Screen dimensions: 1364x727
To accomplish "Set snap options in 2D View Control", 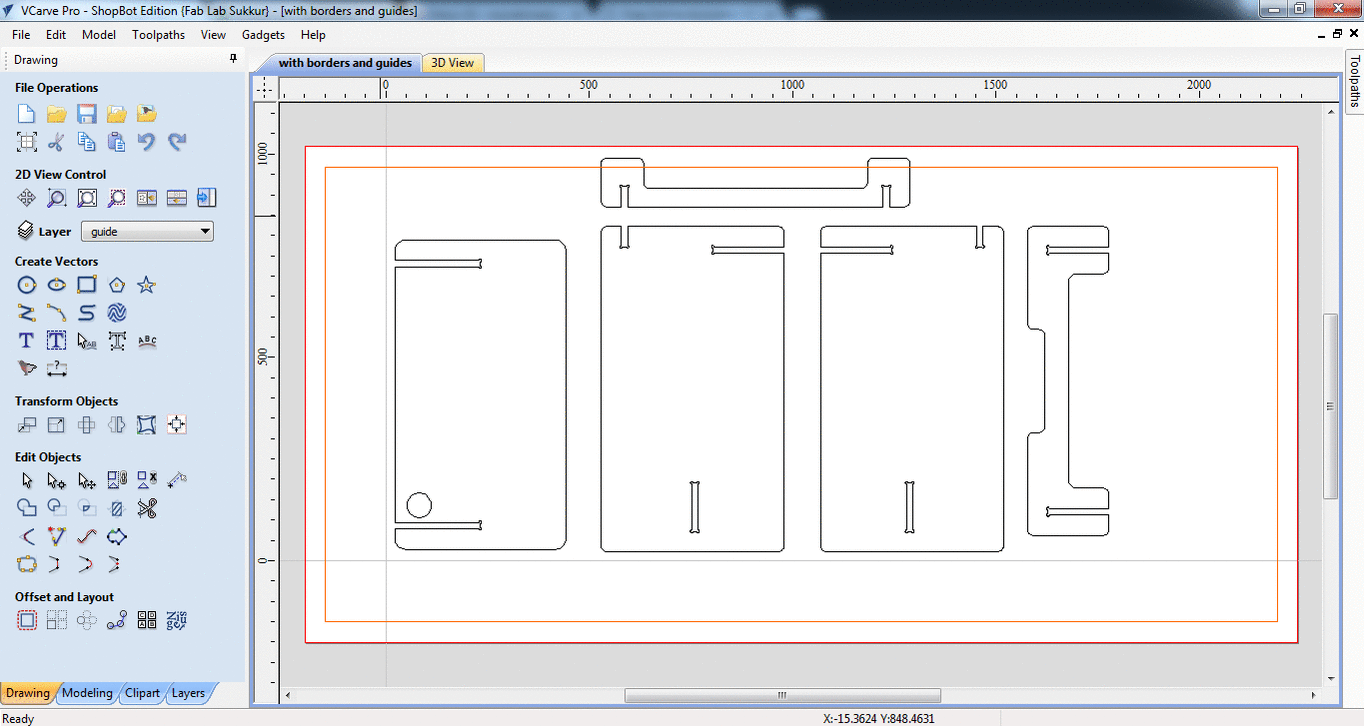I will coord(147,198).
